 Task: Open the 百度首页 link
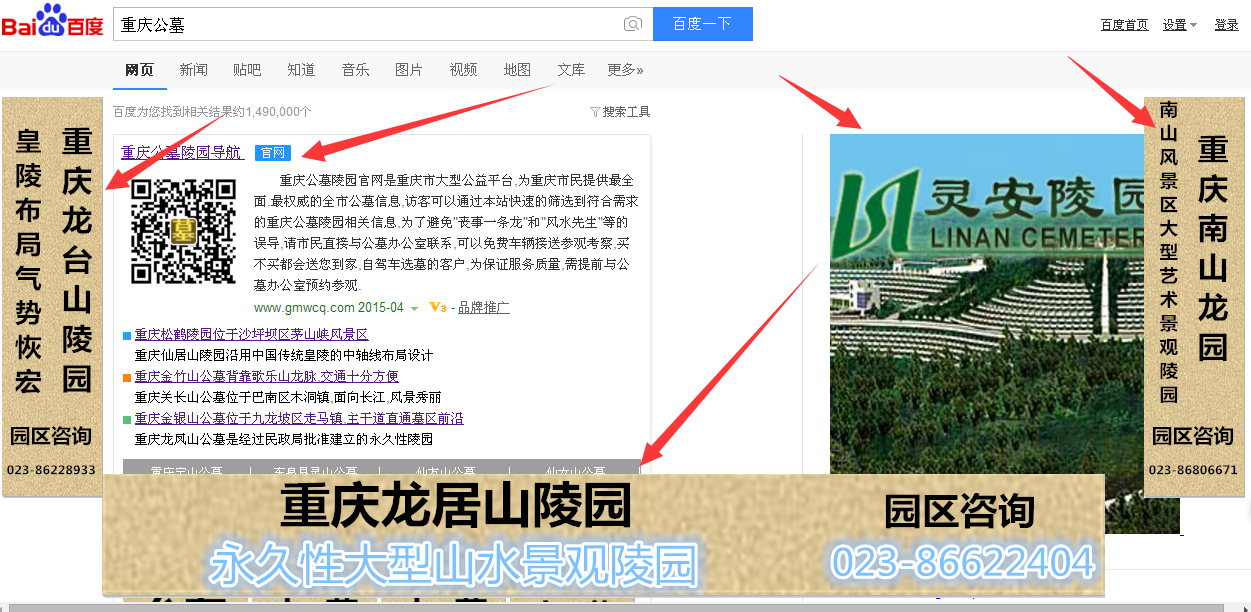point(1124,25)
